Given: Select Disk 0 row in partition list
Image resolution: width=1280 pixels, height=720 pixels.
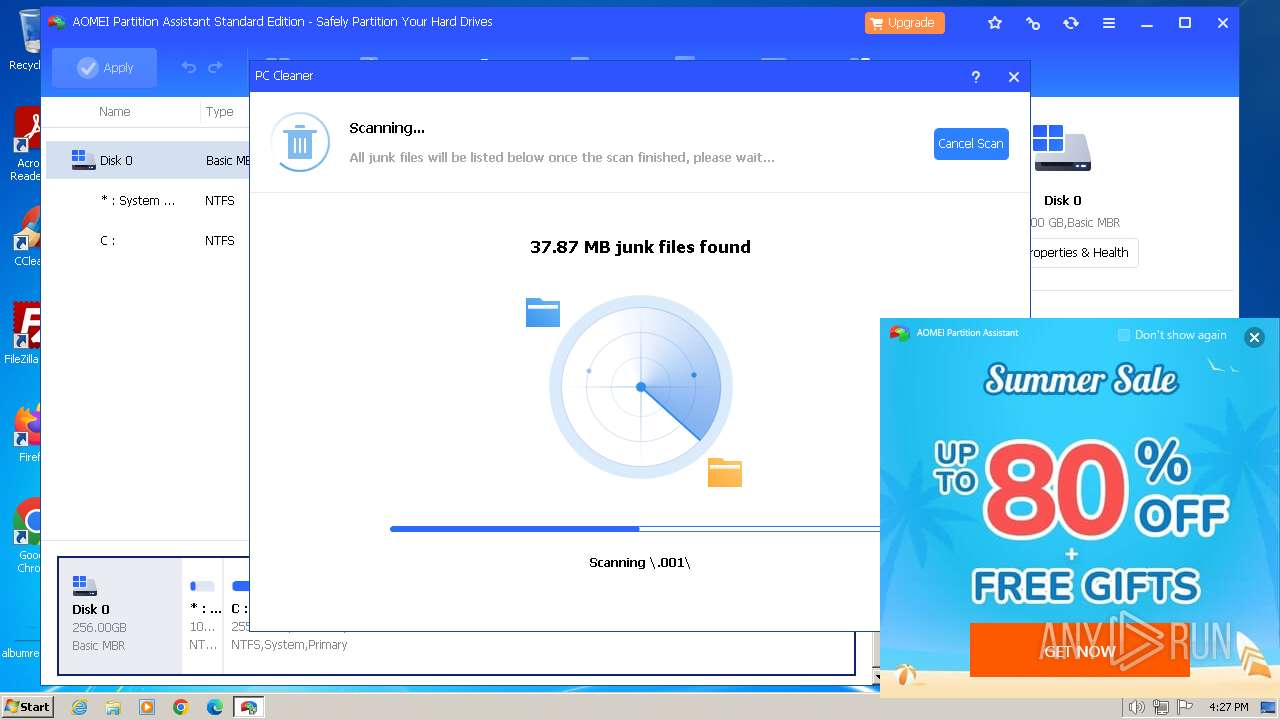Looking at the screenshot, I should point(148,160).
